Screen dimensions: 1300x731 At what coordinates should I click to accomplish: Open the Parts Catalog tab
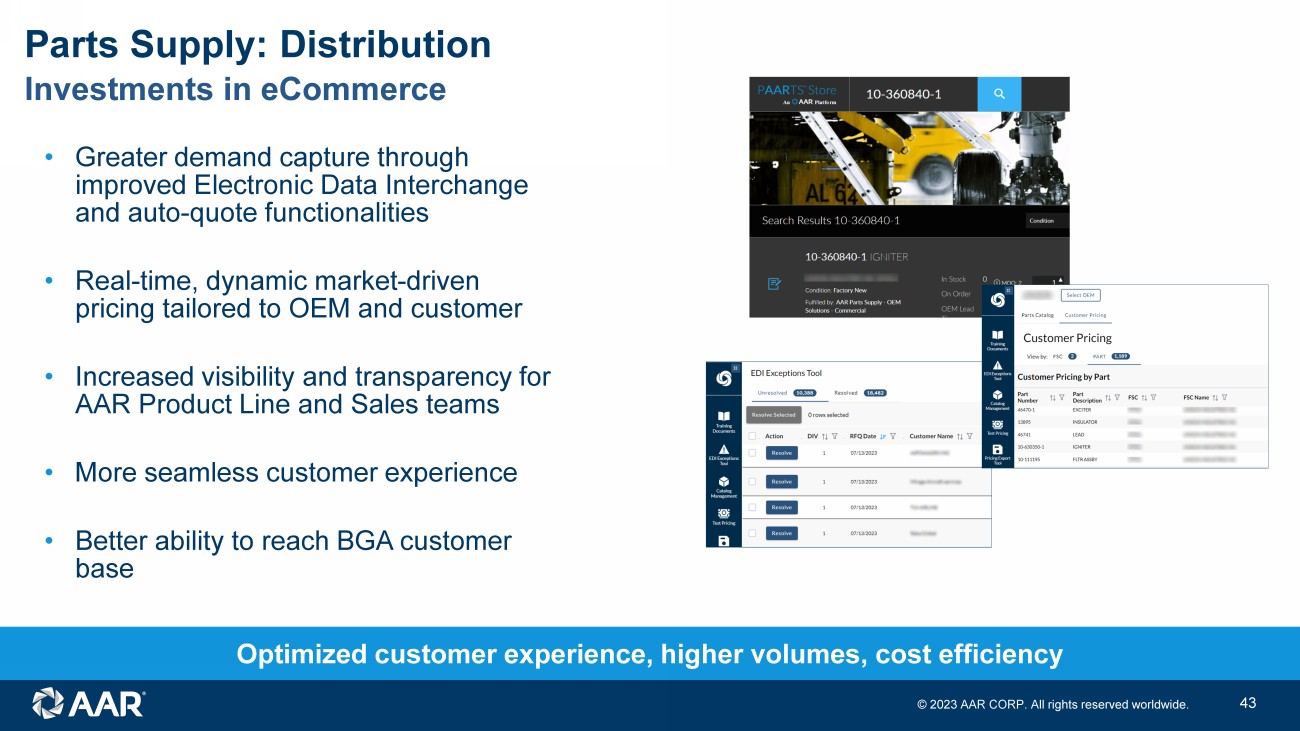(x=1037, y=315)
